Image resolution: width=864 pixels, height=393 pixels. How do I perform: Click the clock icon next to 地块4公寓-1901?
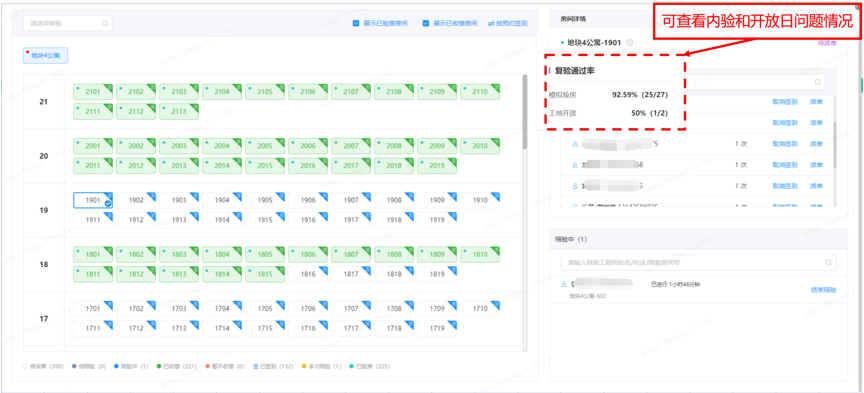630,42
